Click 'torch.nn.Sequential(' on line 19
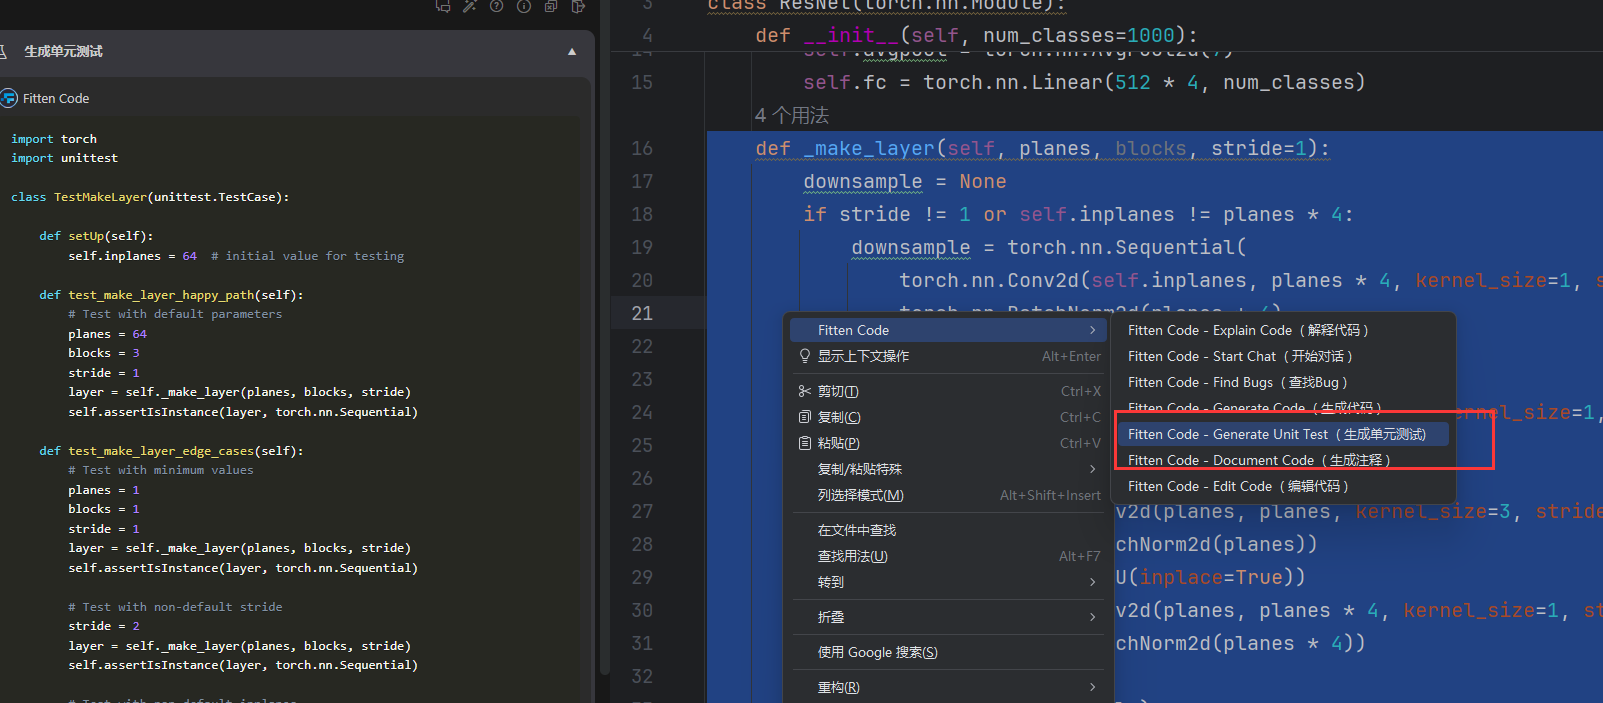The image size is (1603, 703). (x=1127, y=248)
